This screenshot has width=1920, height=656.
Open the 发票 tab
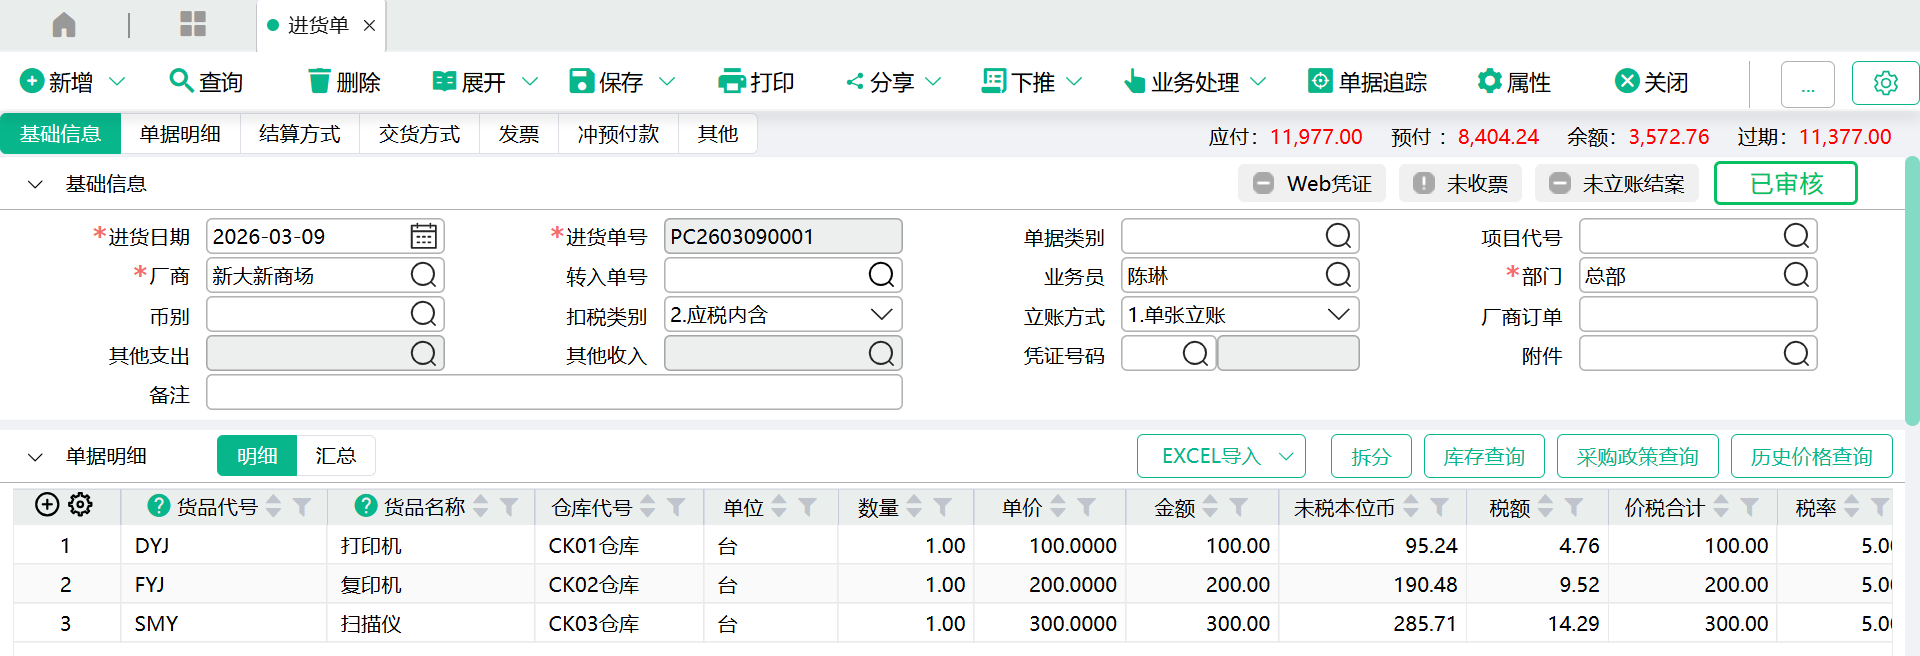[x=518, y=134]
